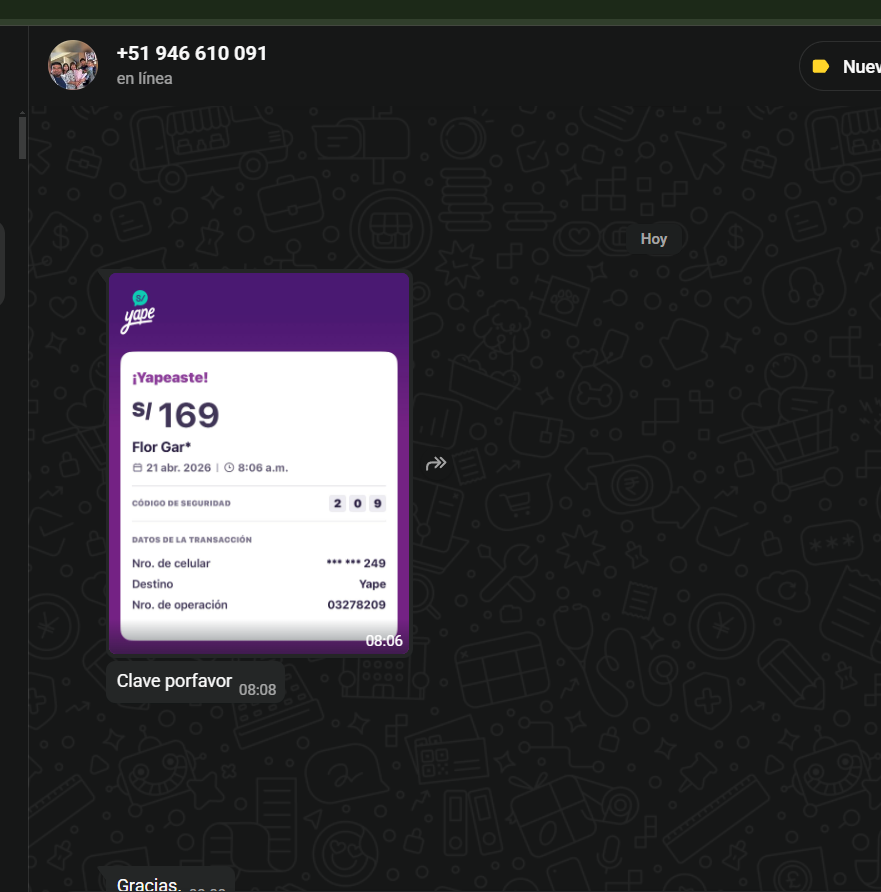This screenshot has width=881, height=892.
Task: Click the chat scrollbar handle on the left
Action: (22, 137)
